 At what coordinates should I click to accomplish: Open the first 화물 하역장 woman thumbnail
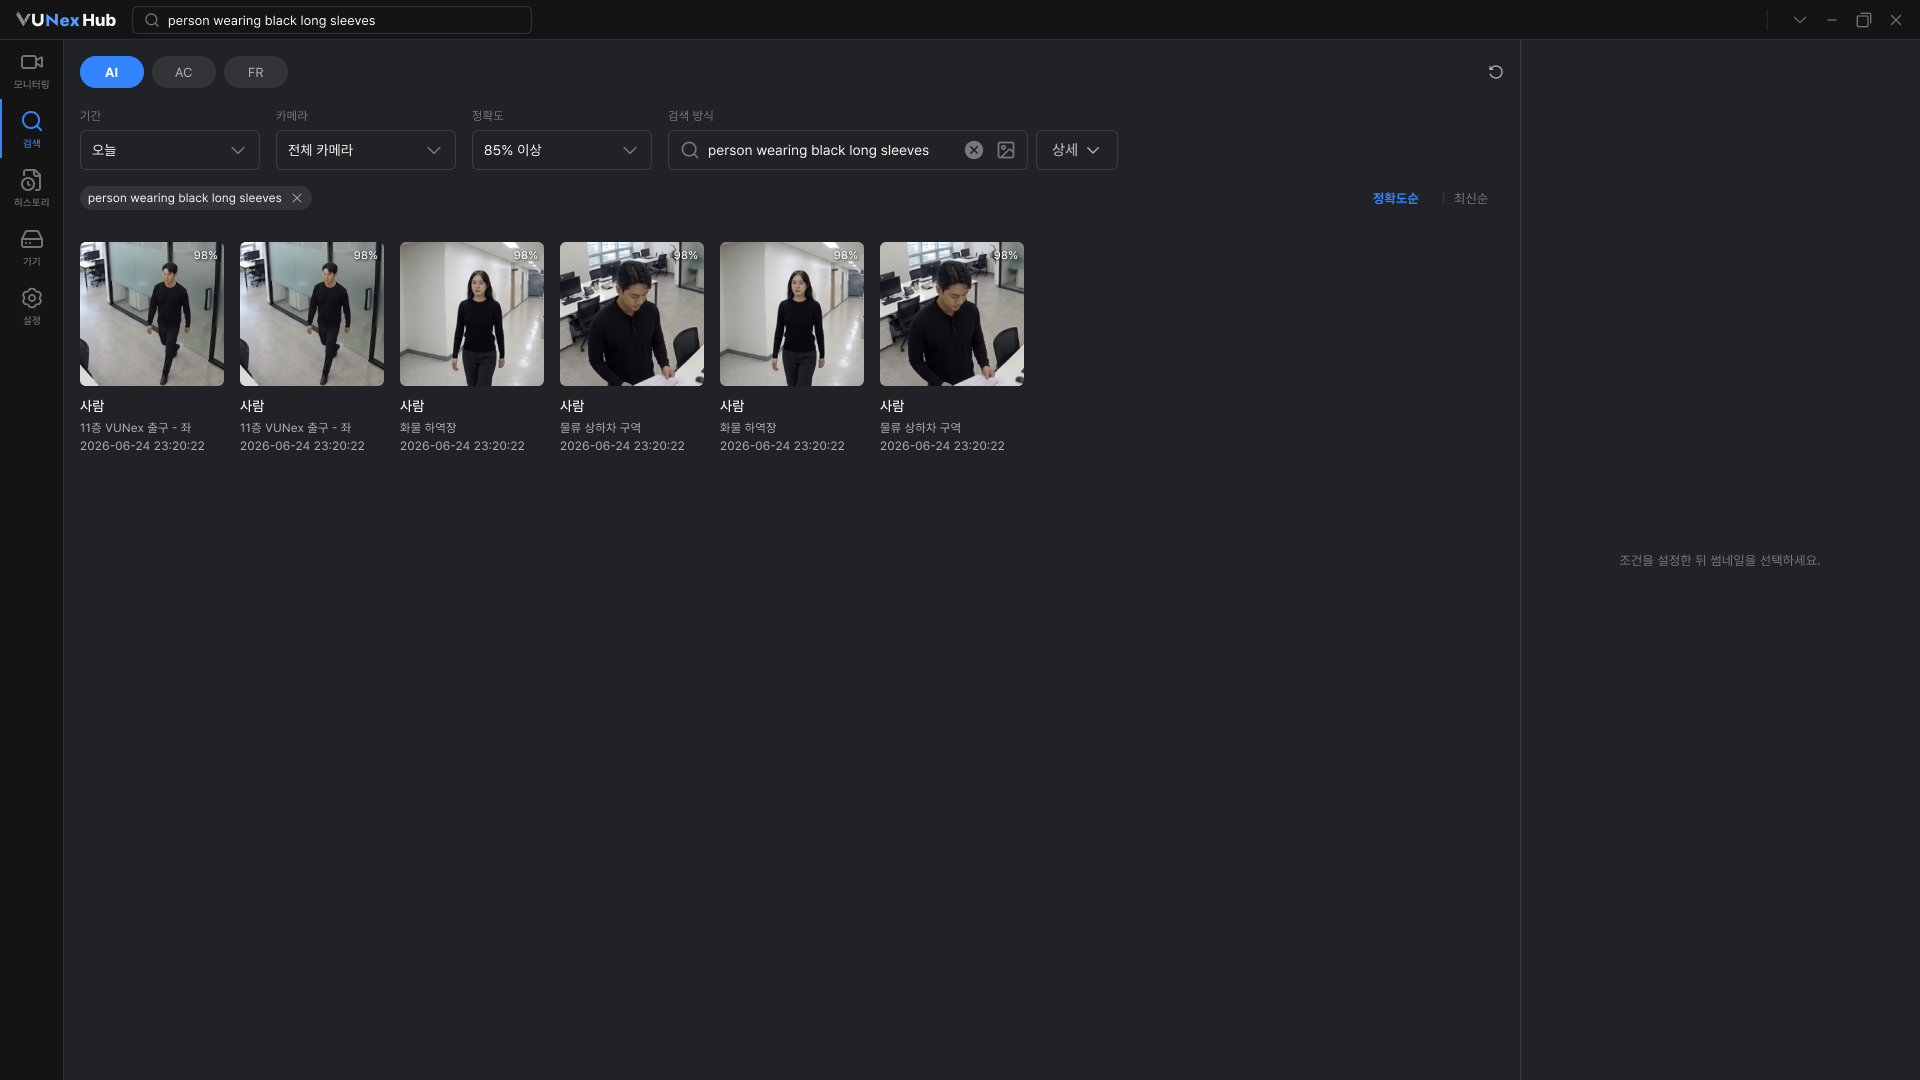[x=472, y=314]
